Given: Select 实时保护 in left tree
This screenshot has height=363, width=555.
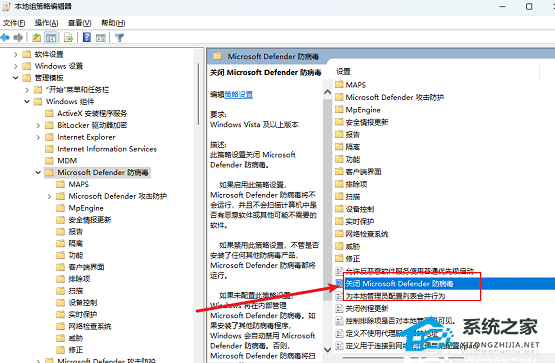Looking at the screenshot, I should (83, 314).
